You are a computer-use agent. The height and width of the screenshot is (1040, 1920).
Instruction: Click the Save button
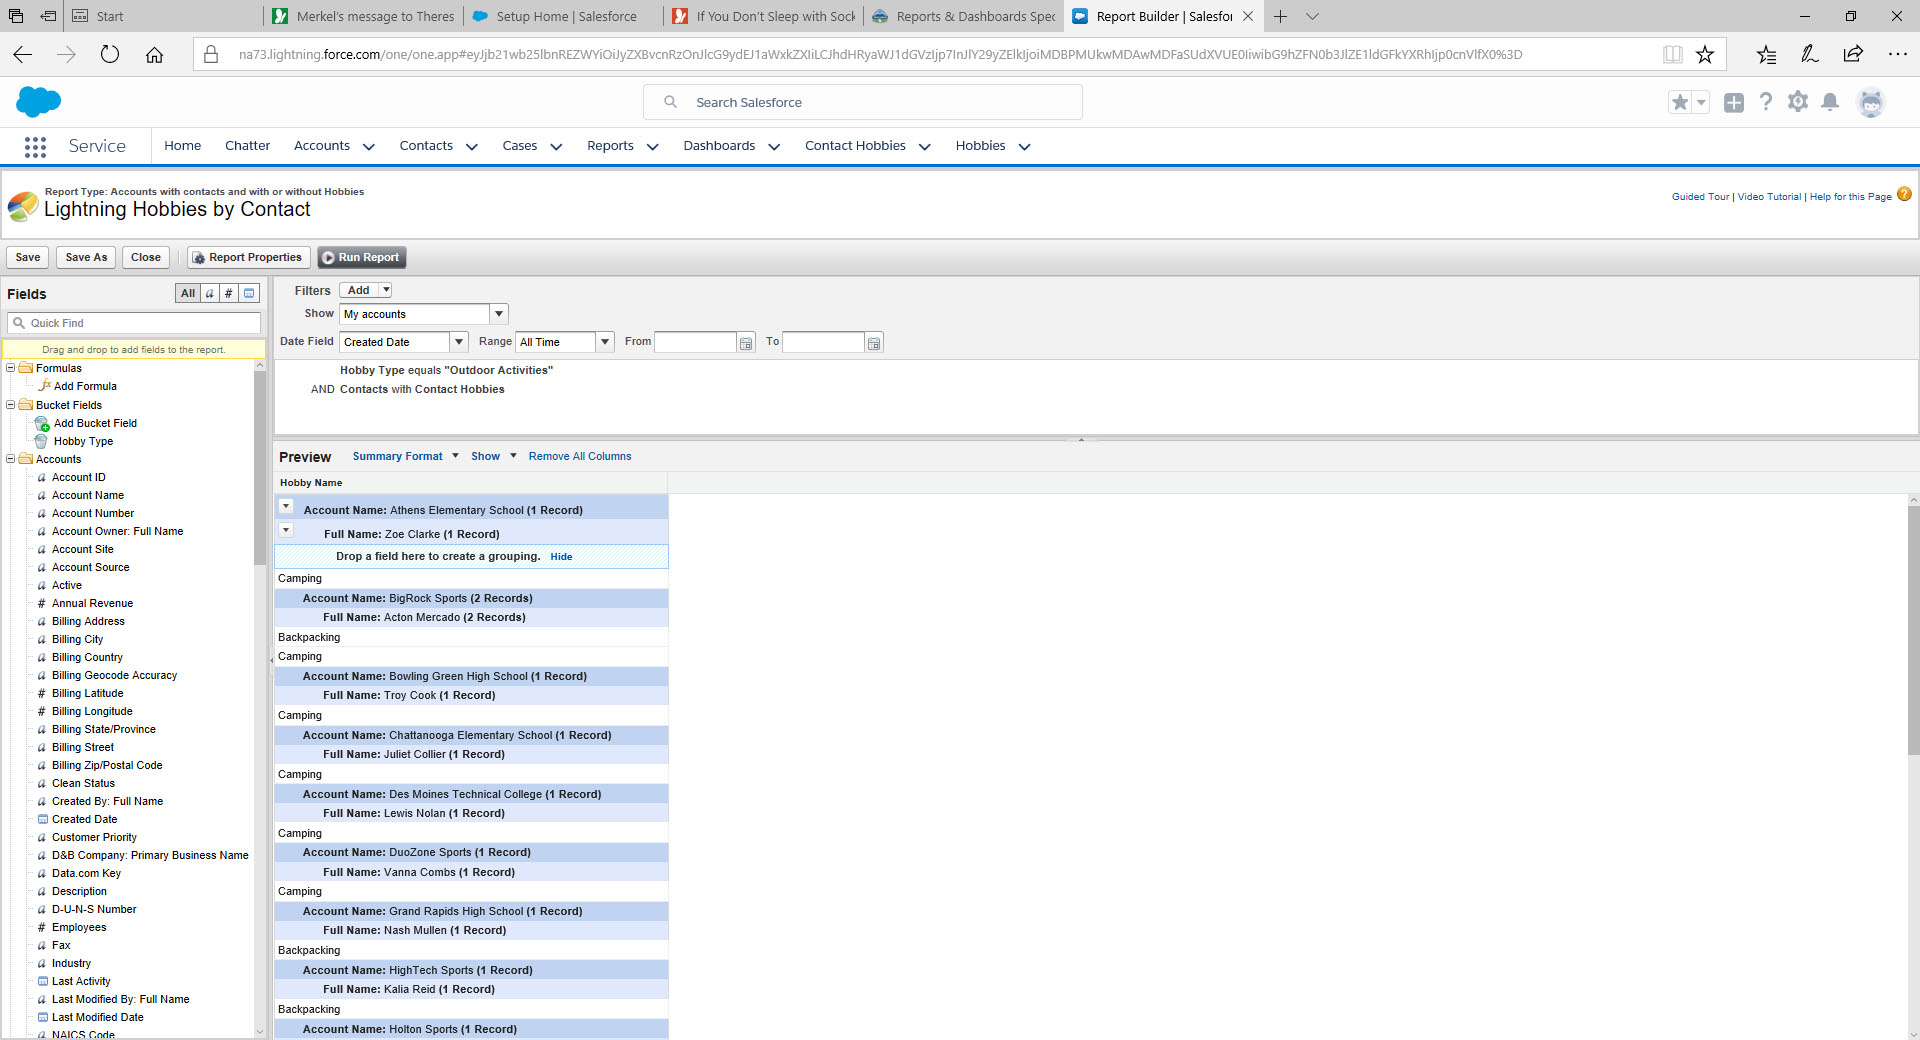(28, 258)
